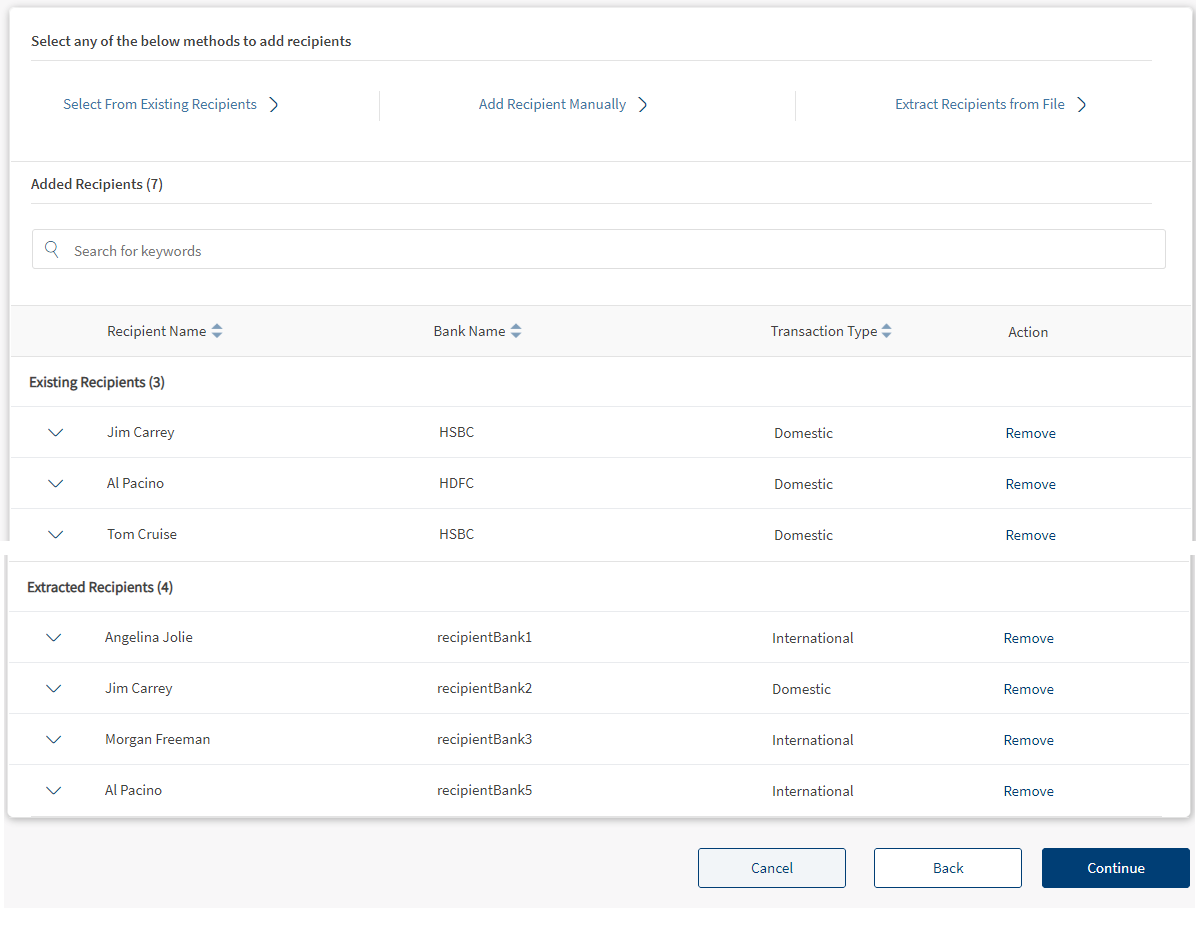Sort by Recipient Name column arrows
The width and height of the screenshot is (1196, 948).
point(217,331)
